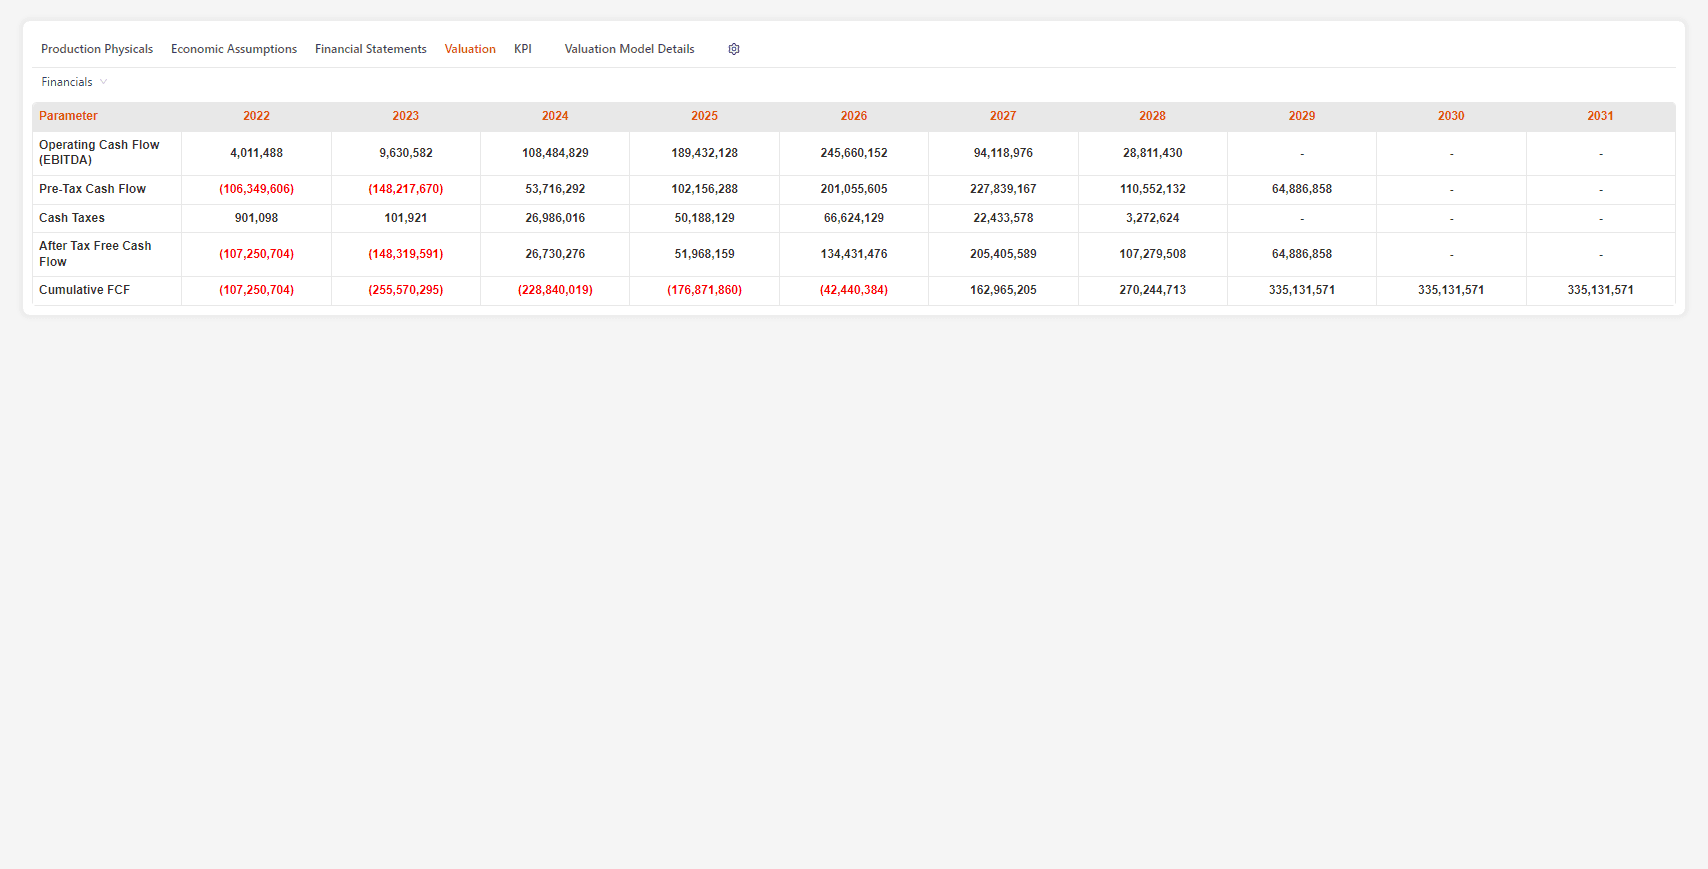Open the Economic Assumptions tab

pos(234,49)
